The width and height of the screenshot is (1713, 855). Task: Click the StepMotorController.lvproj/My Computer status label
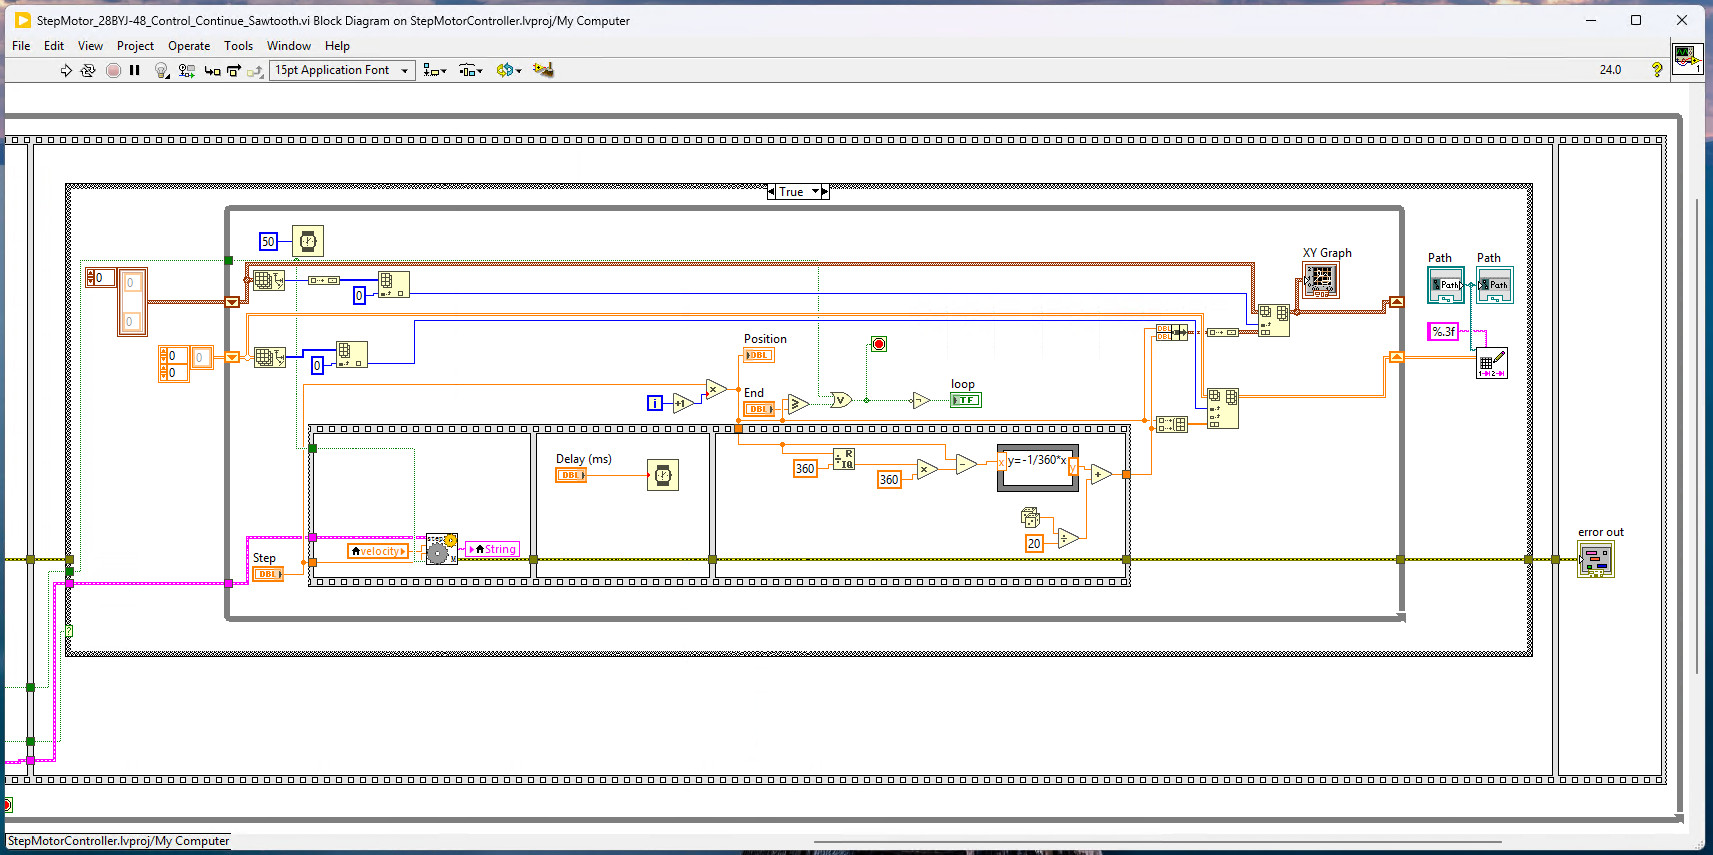(119, 841)
